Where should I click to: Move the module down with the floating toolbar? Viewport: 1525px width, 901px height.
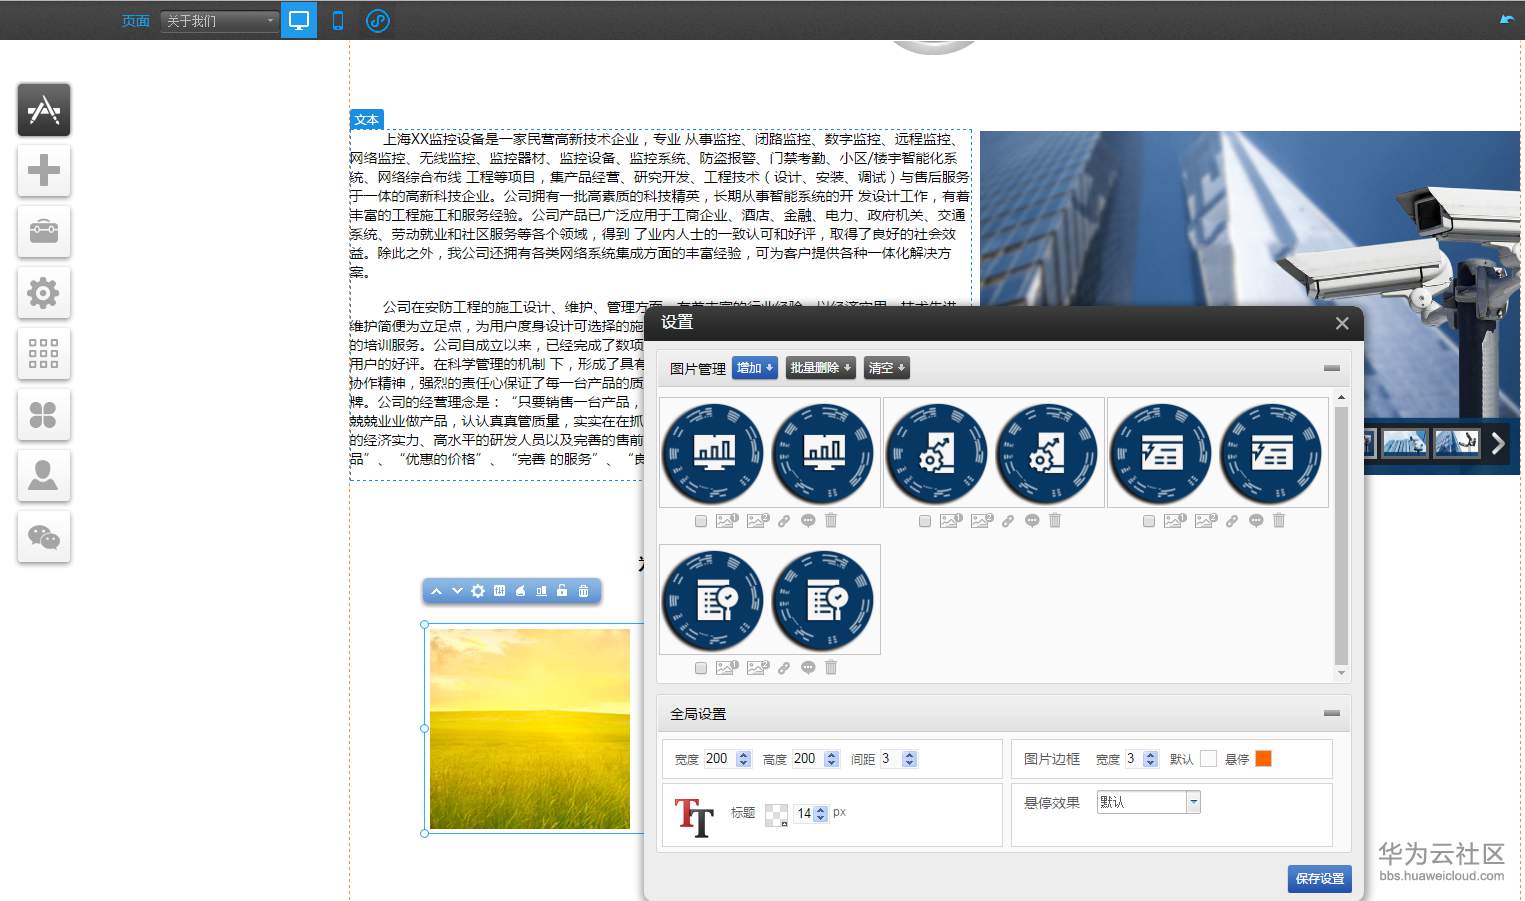457,592
